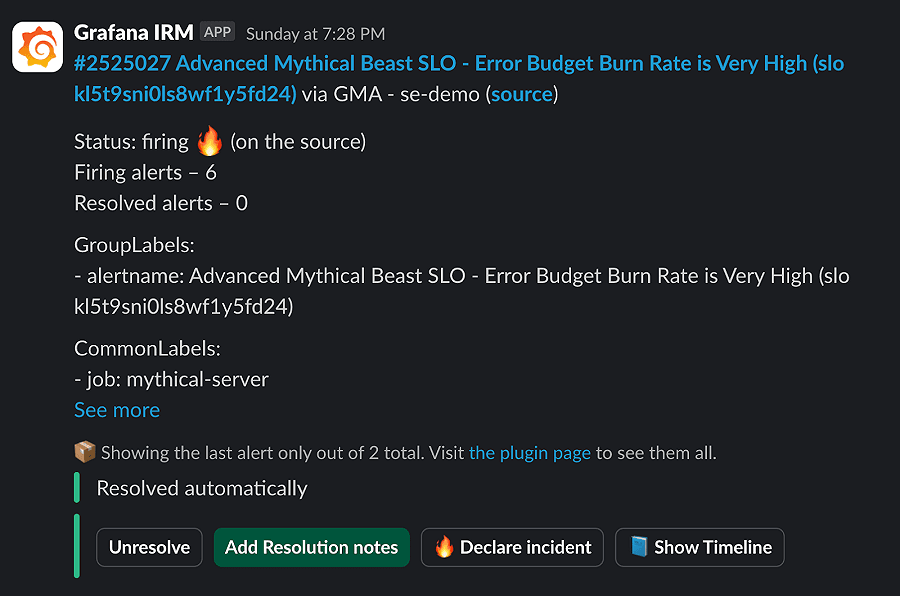
Task: Click the Resolved automatically status text
Action: pyautogui.click(x=202, y=489)
